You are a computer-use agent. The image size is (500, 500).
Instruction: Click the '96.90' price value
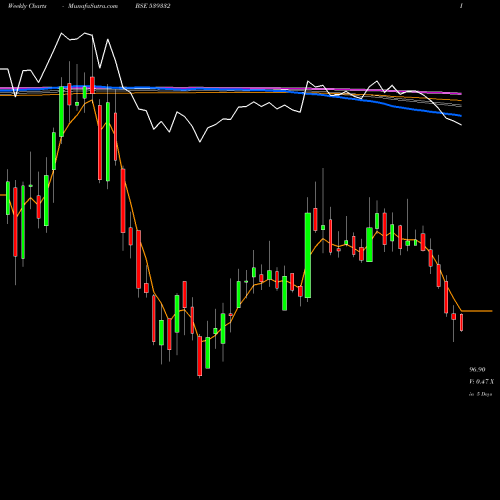pyautogui.click(x=477, y=369)
